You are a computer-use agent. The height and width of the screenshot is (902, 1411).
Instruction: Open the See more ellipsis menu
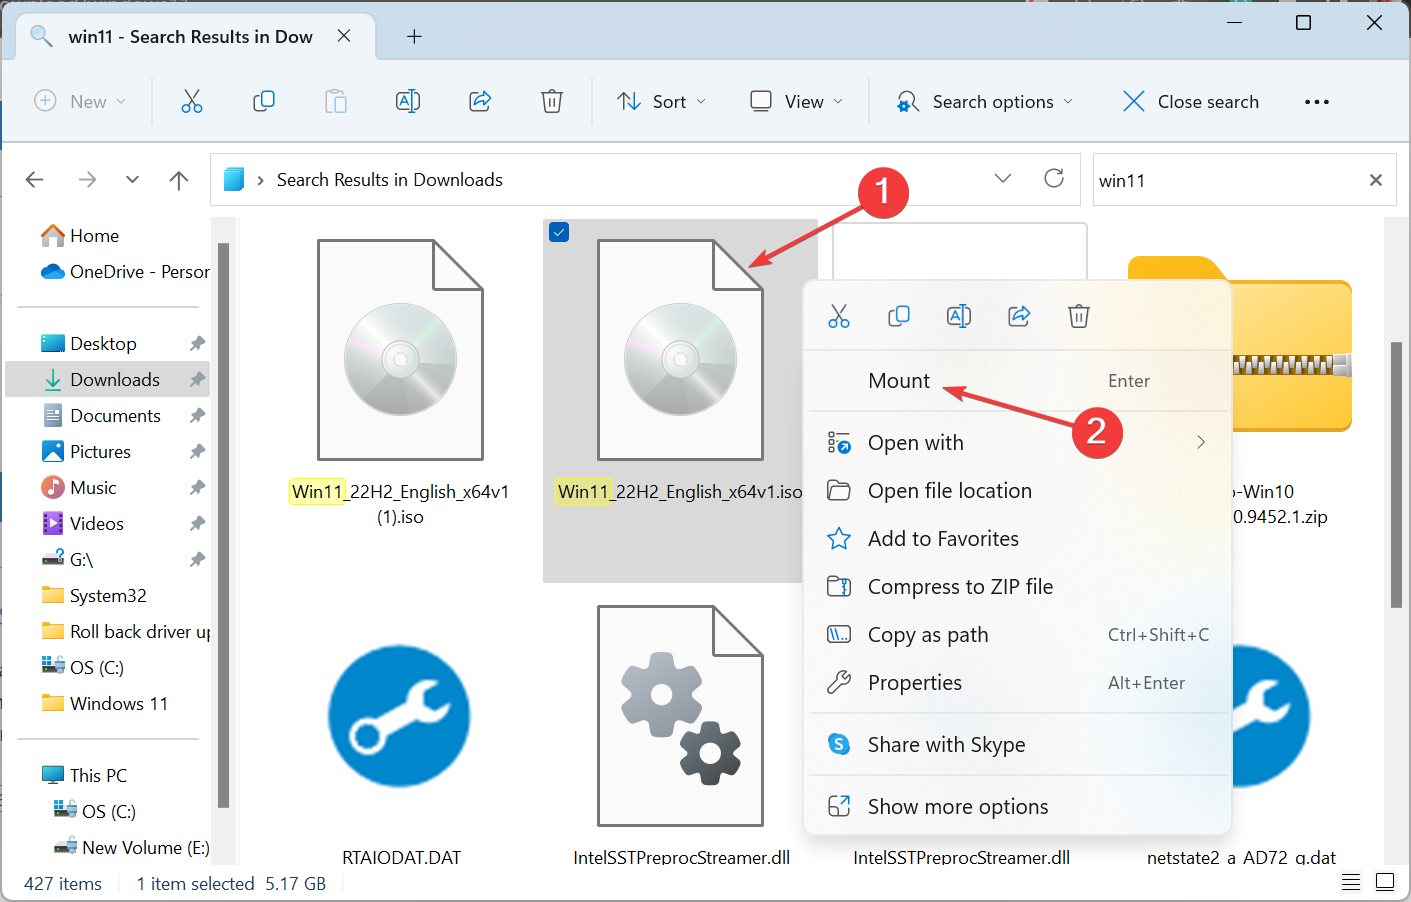point(1316,101)
